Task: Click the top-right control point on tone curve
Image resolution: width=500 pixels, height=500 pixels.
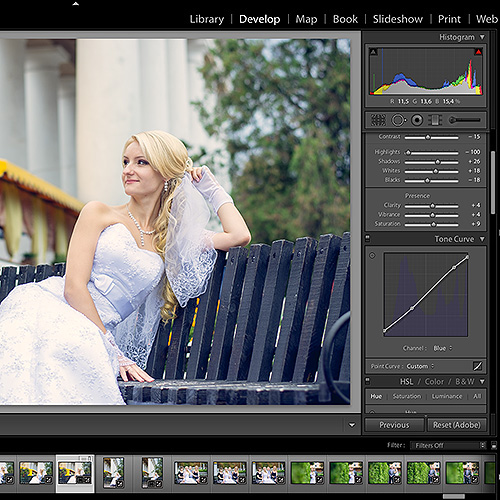Action: pyautogui.click(x=467, y=257)
